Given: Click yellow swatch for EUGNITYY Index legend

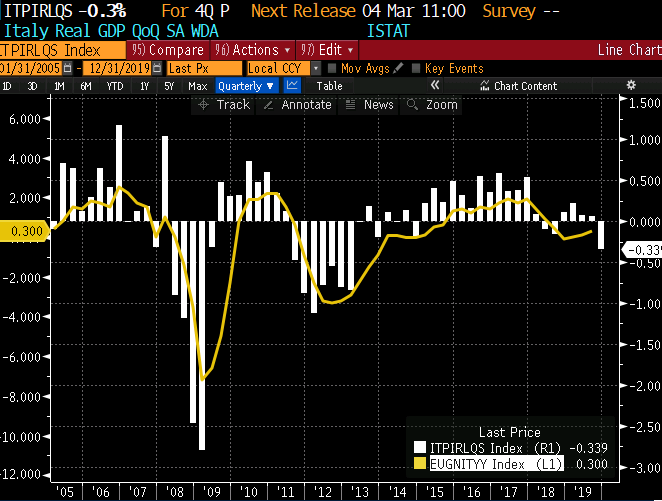Looking at the screenshot, I should [420, 463].
